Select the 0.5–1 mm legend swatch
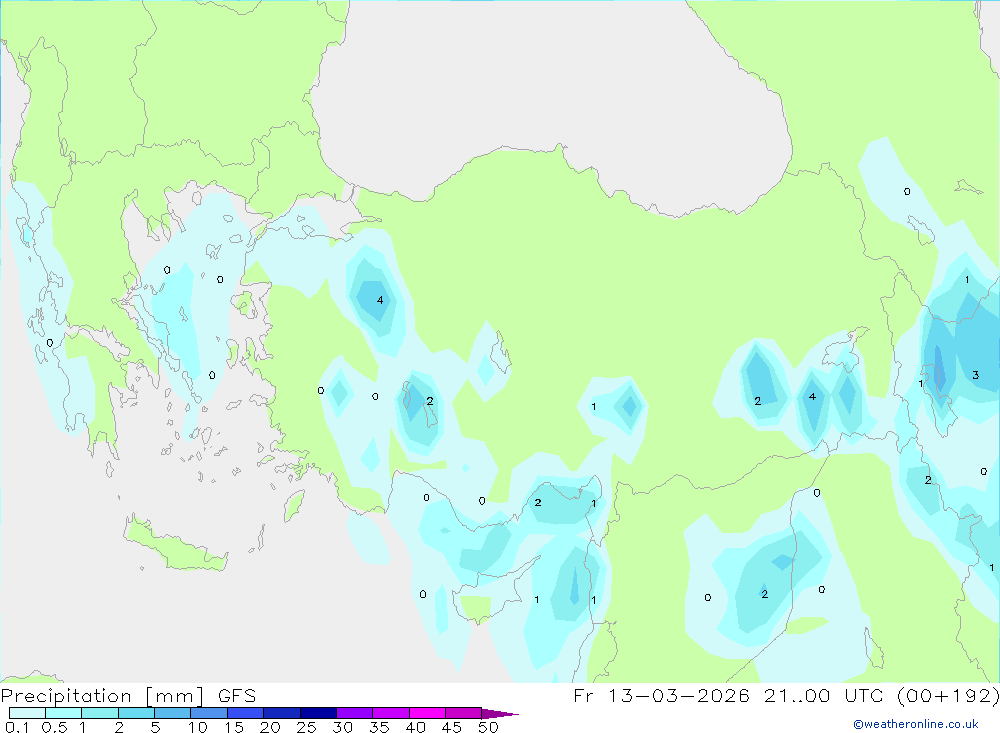This screenshot has height=733, width=1000. point(63,713)
